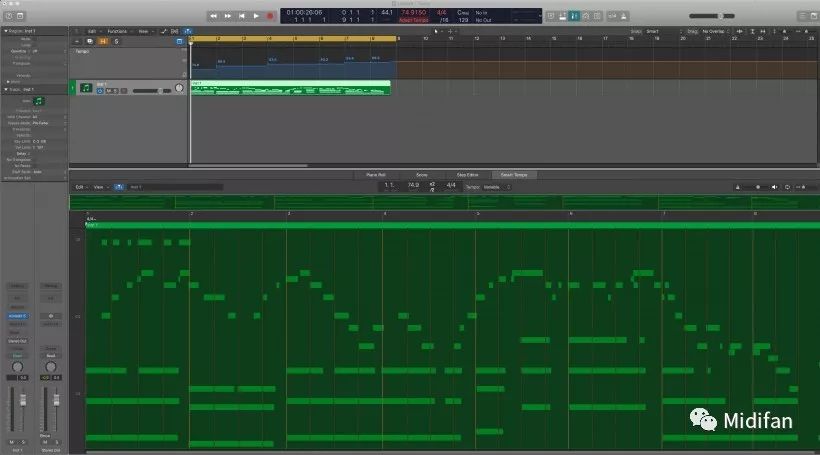The image size is (820, 455).
Task: Switch to the Piano Roll tab
Action: [376, 175]
